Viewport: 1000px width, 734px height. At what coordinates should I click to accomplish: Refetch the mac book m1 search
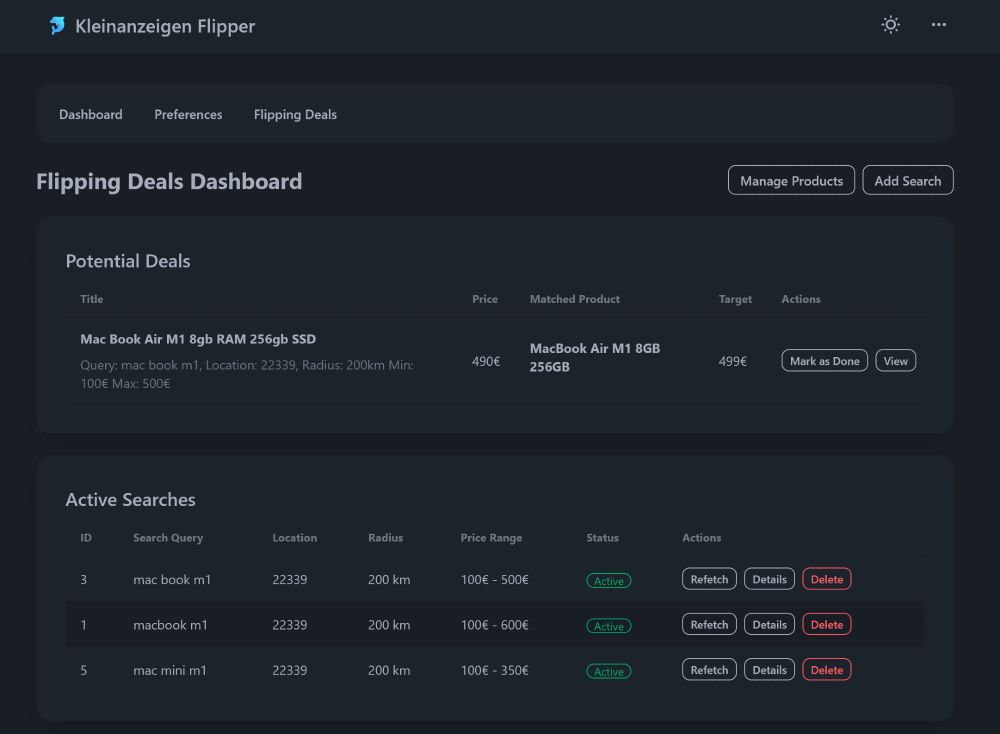[709, 579]
